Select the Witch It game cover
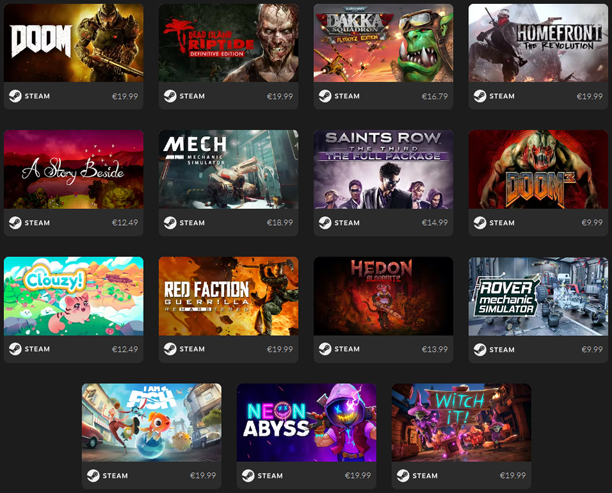The height and width of the screenshot is (493, 612). [461, 422]
